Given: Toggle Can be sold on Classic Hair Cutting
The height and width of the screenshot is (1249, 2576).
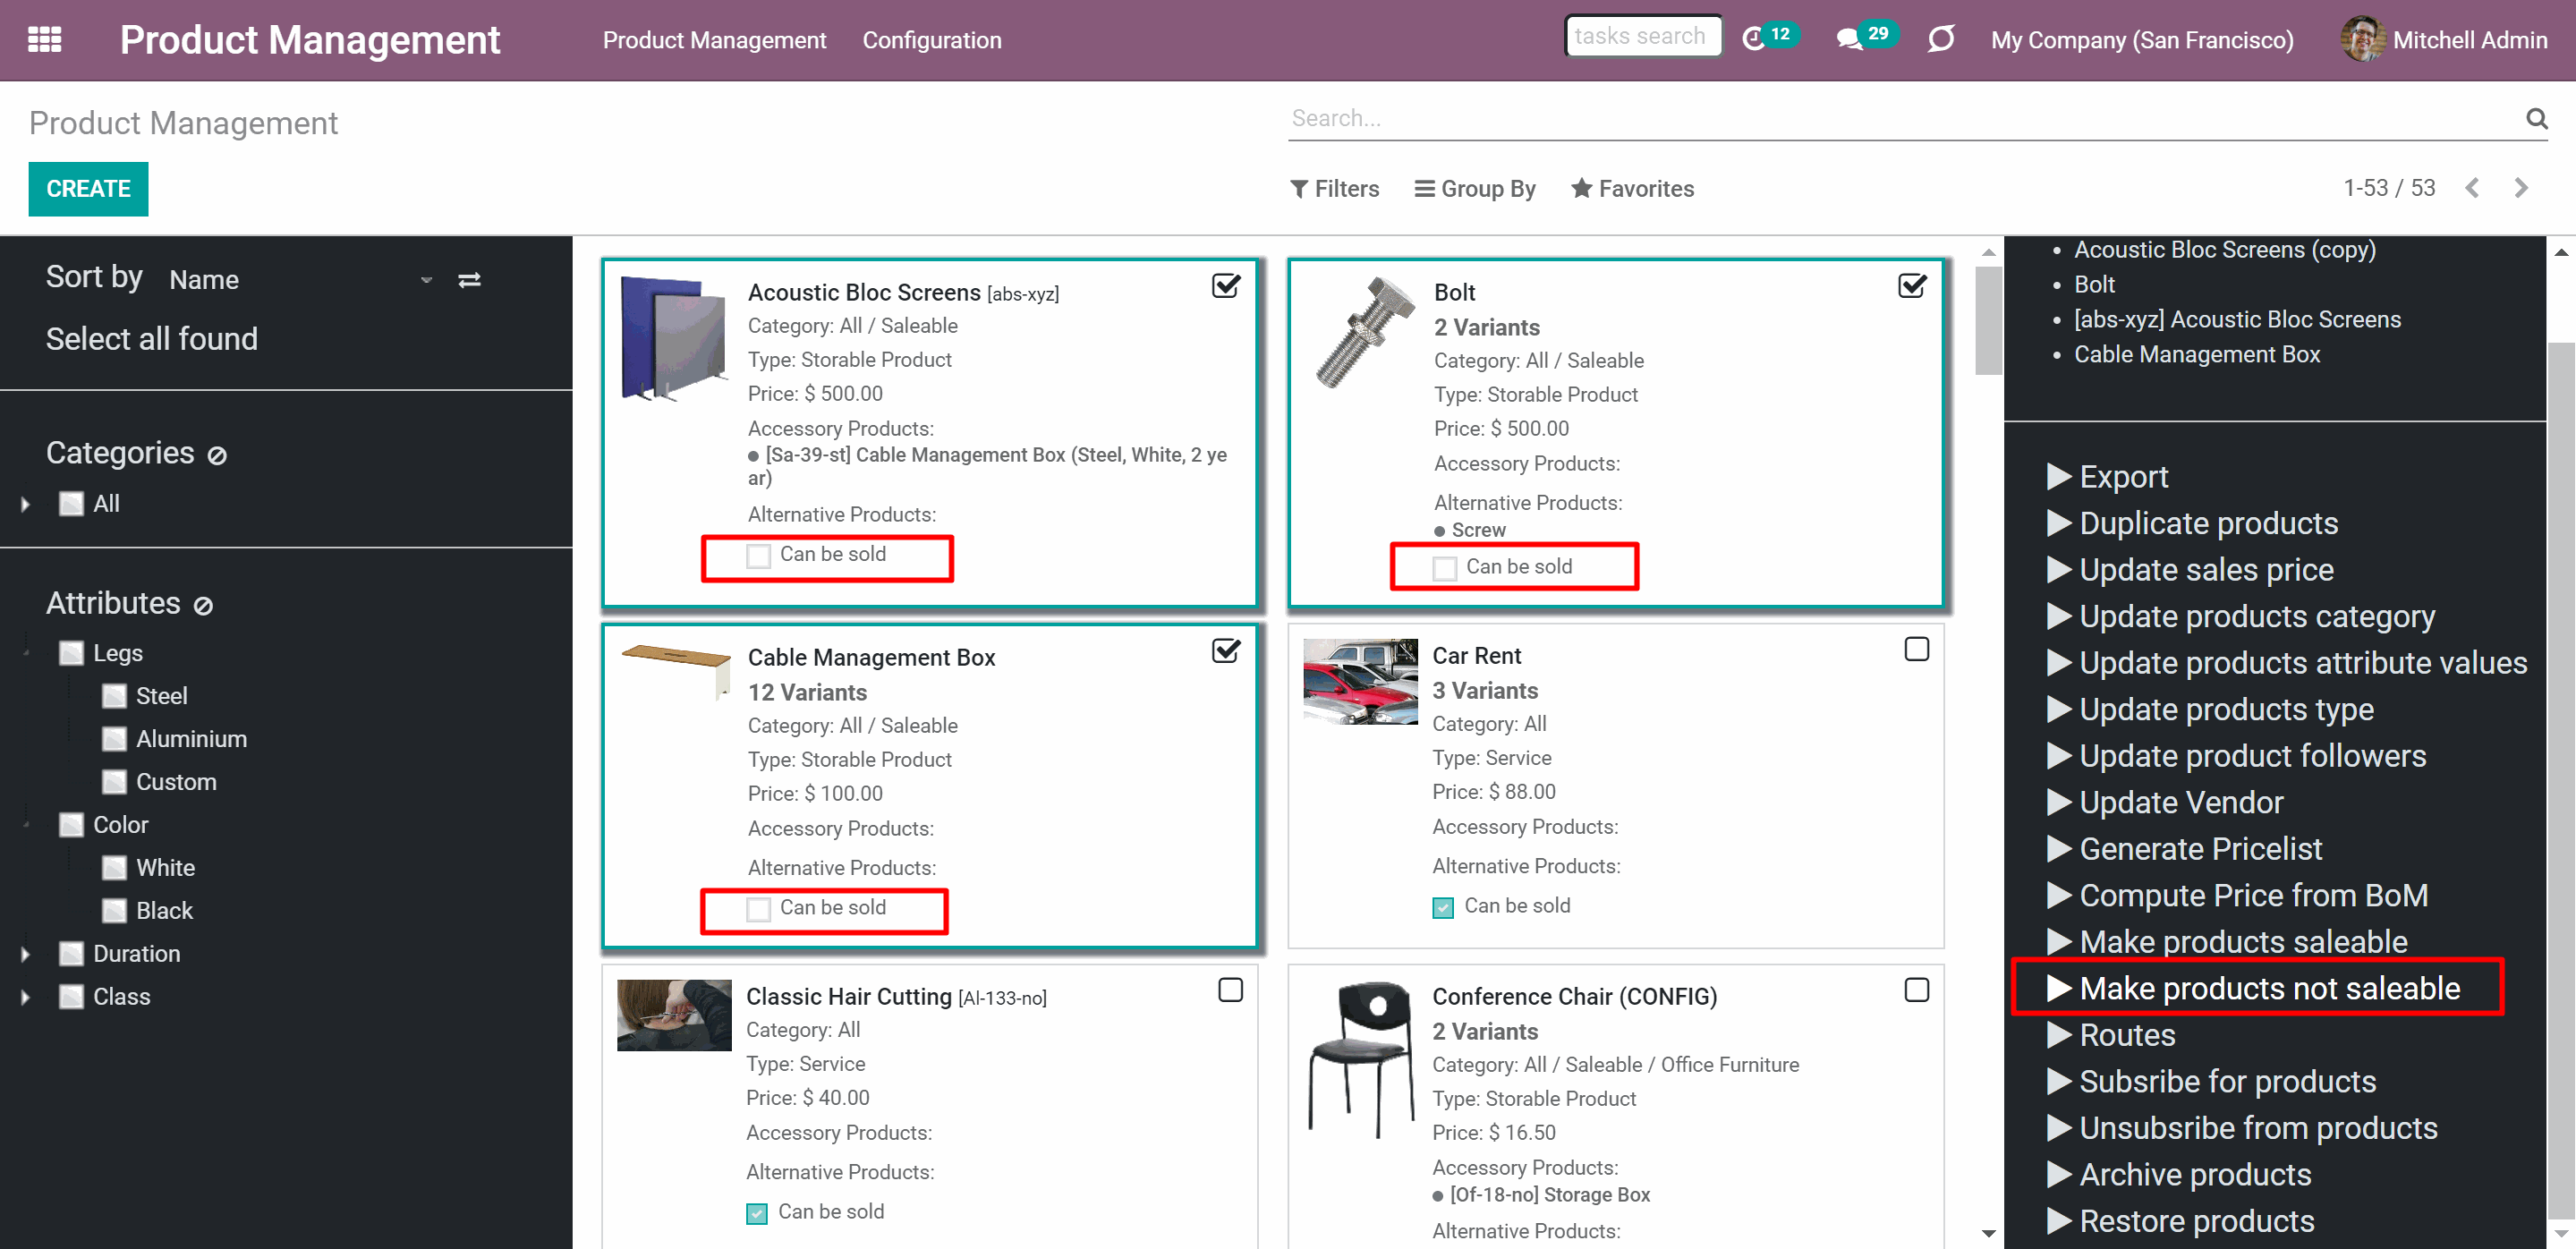Looking at the screenshot, I should 757,1213.
